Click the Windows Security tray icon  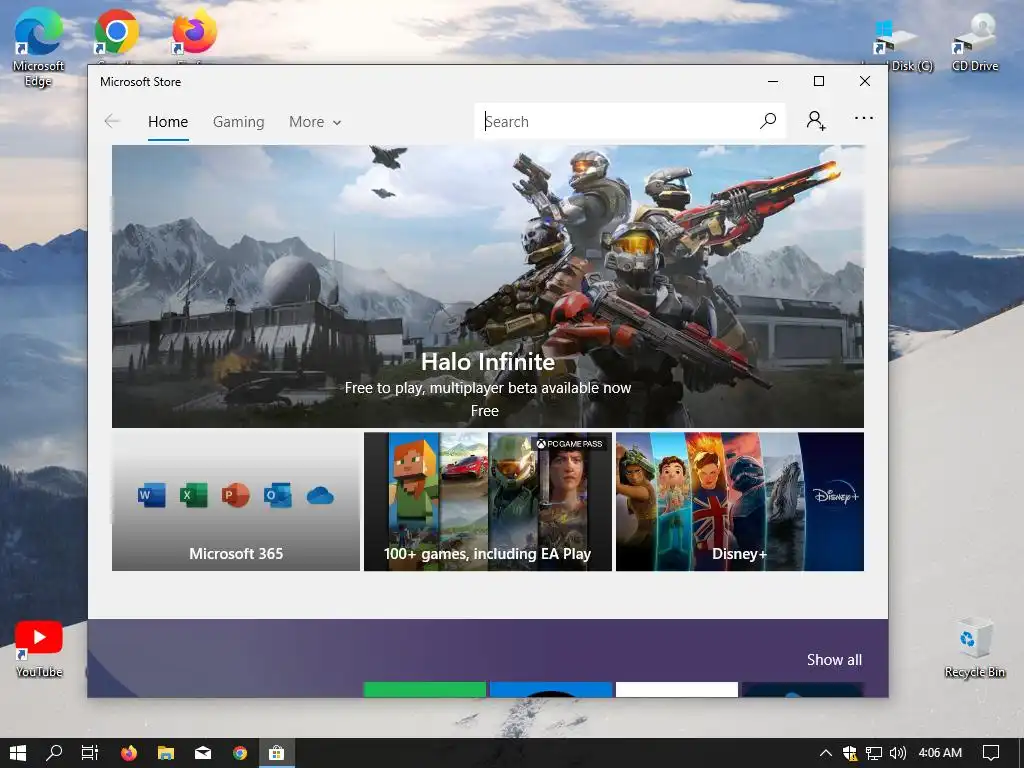click(850, 753)
